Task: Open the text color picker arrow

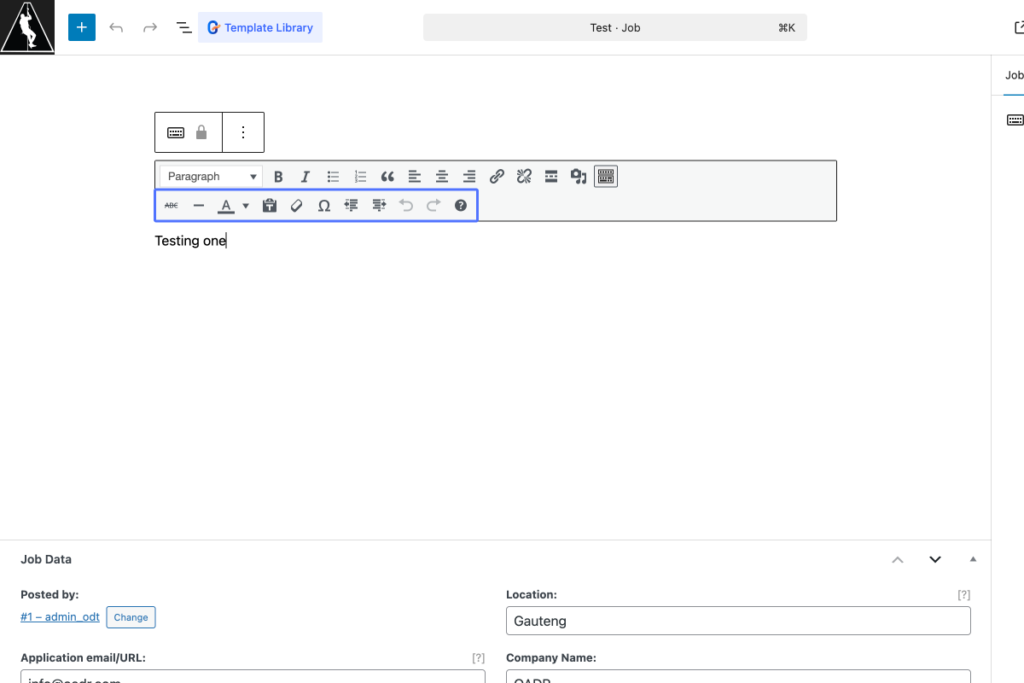Action: [x=246, y=206]
